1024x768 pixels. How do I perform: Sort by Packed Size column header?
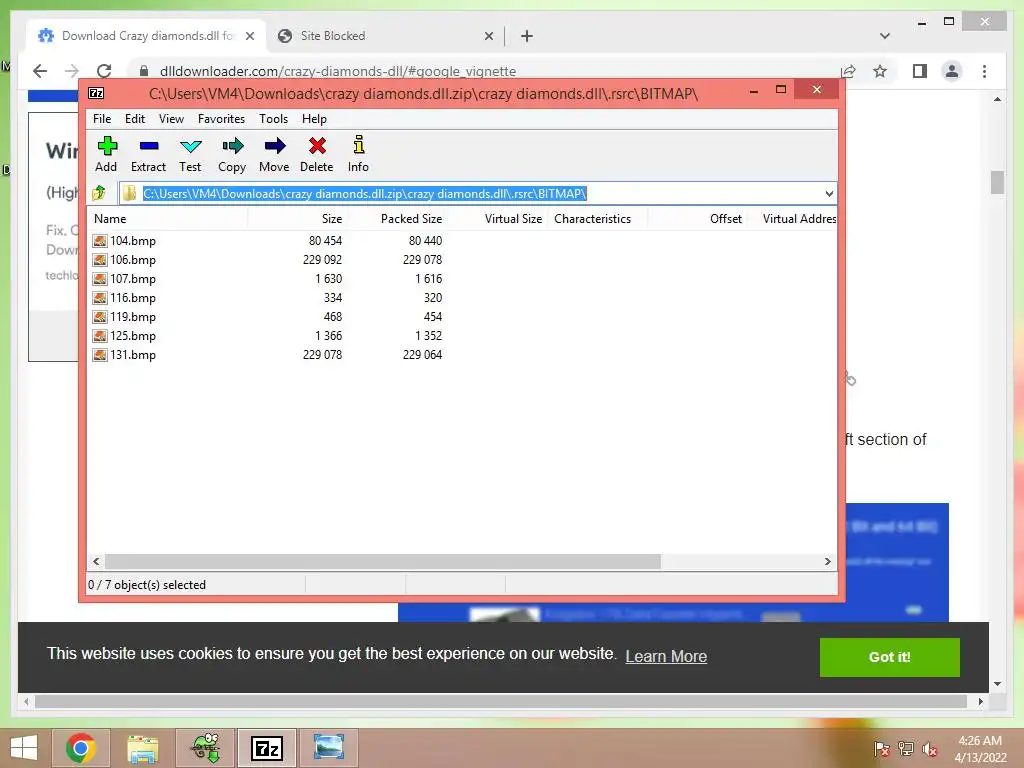397,219
